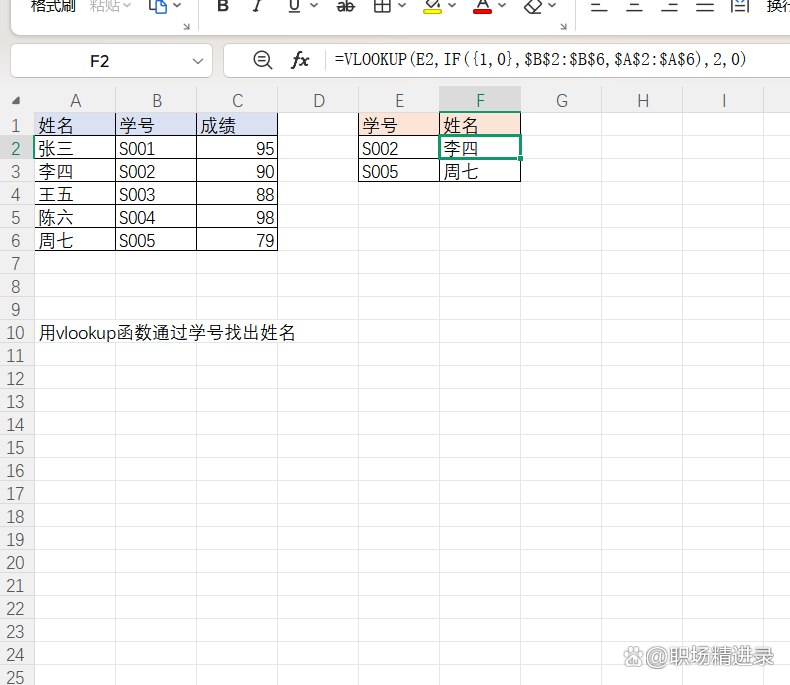Select row 1 header
This screenshot has width=790, height=685.
16,125
